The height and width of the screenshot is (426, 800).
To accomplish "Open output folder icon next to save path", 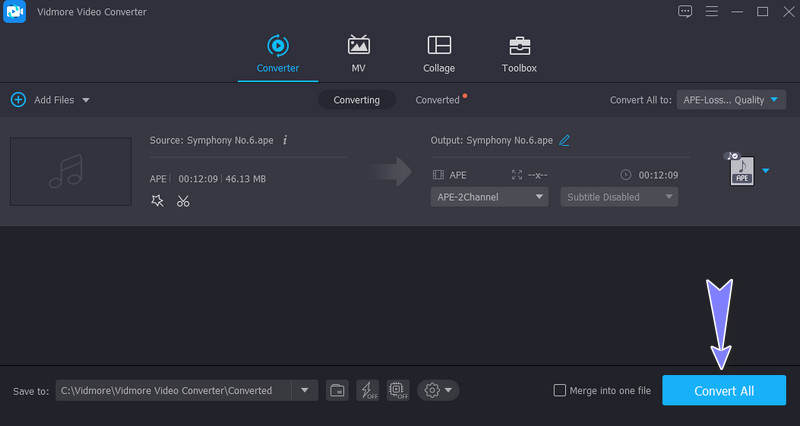I will click(337, 390).
